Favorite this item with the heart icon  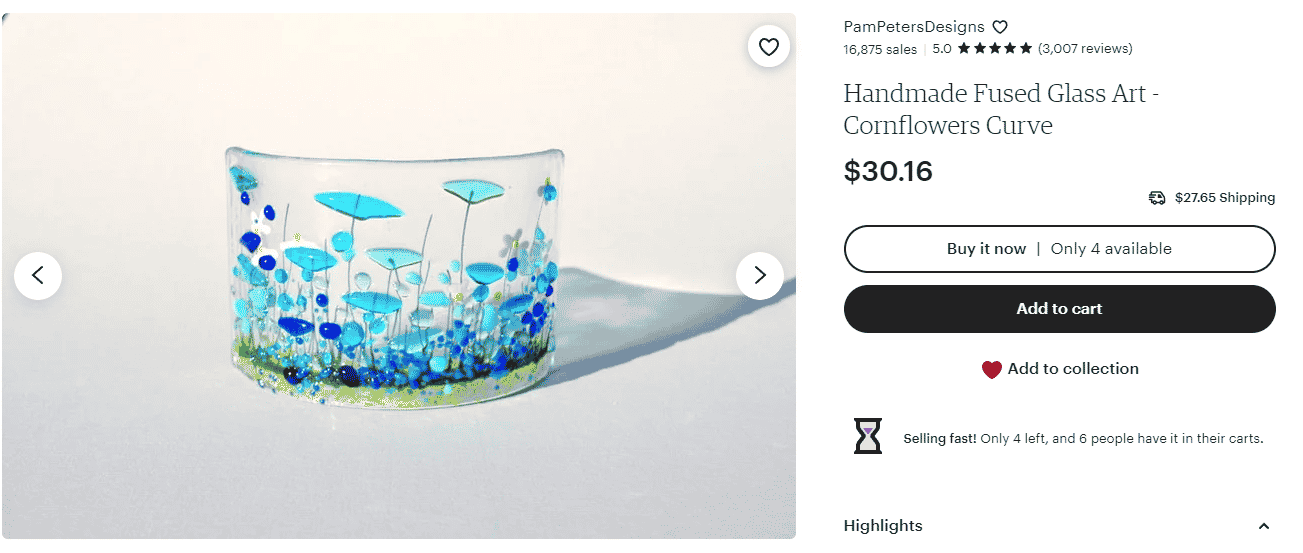768,46
